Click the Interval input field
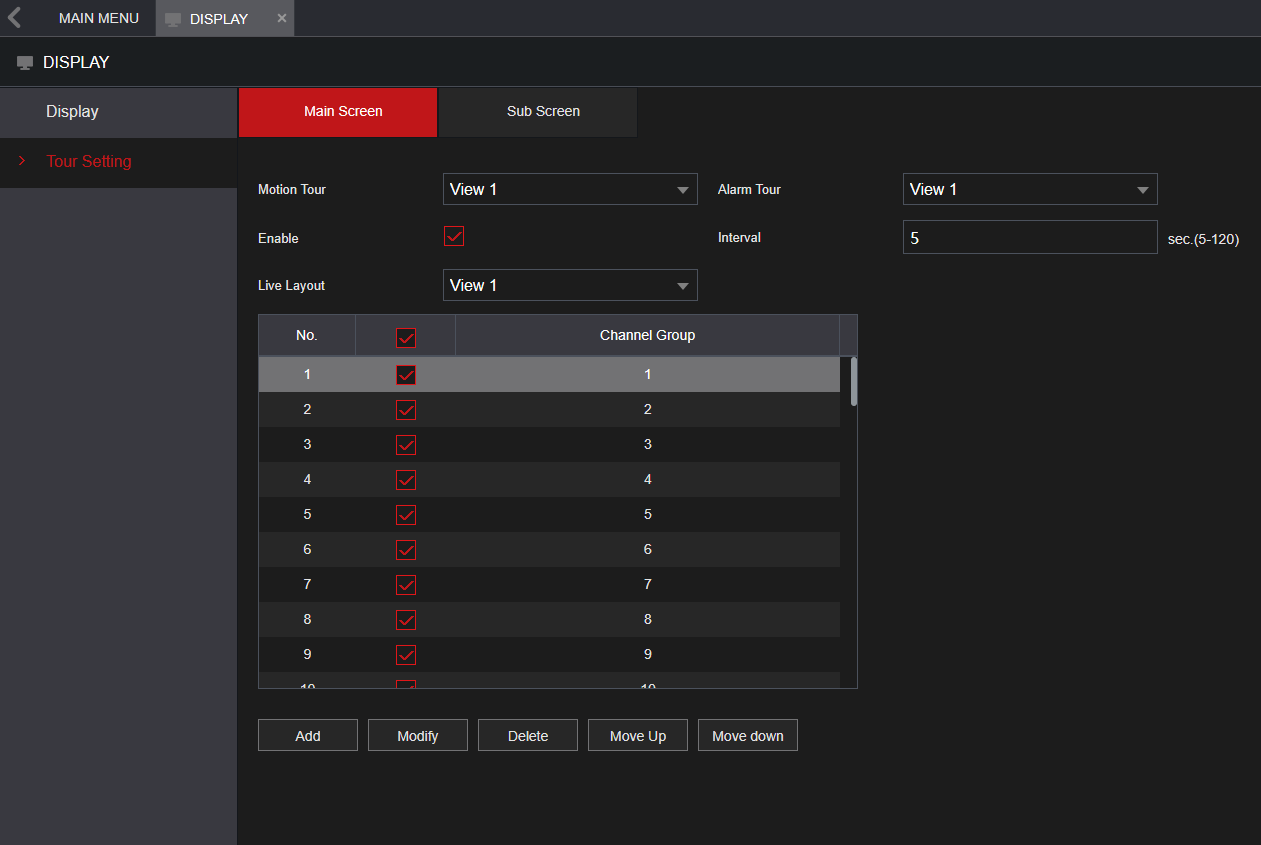 1030,238
